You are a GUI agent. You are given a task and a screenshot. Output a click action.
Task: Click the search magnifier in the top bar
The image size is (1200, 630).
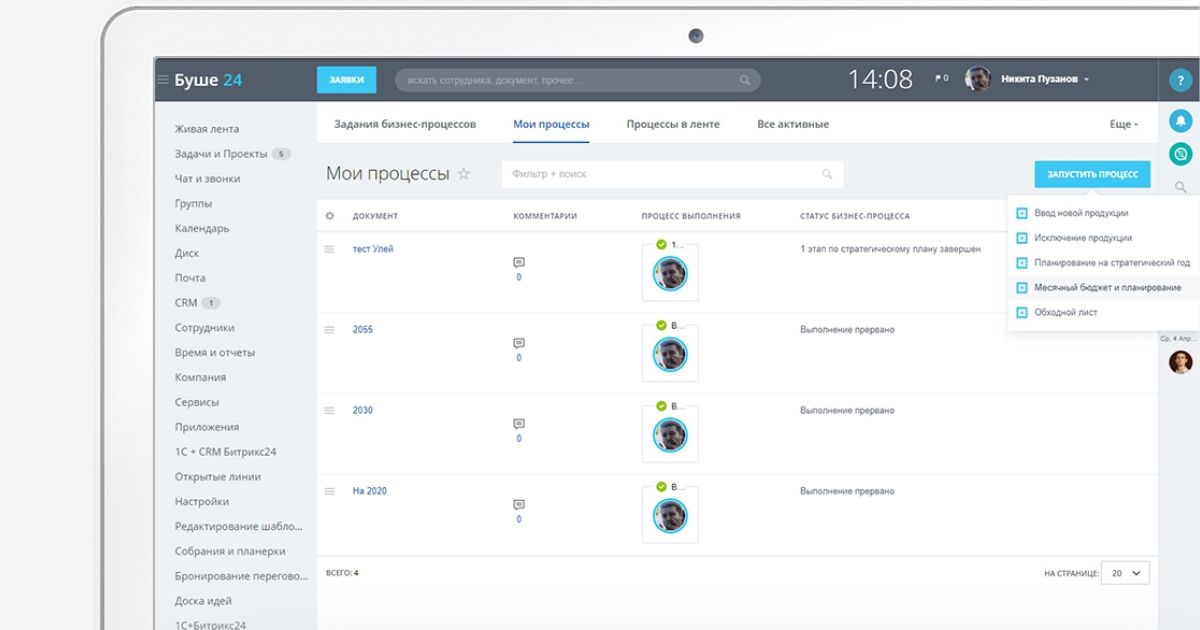[x=745, y=80]
